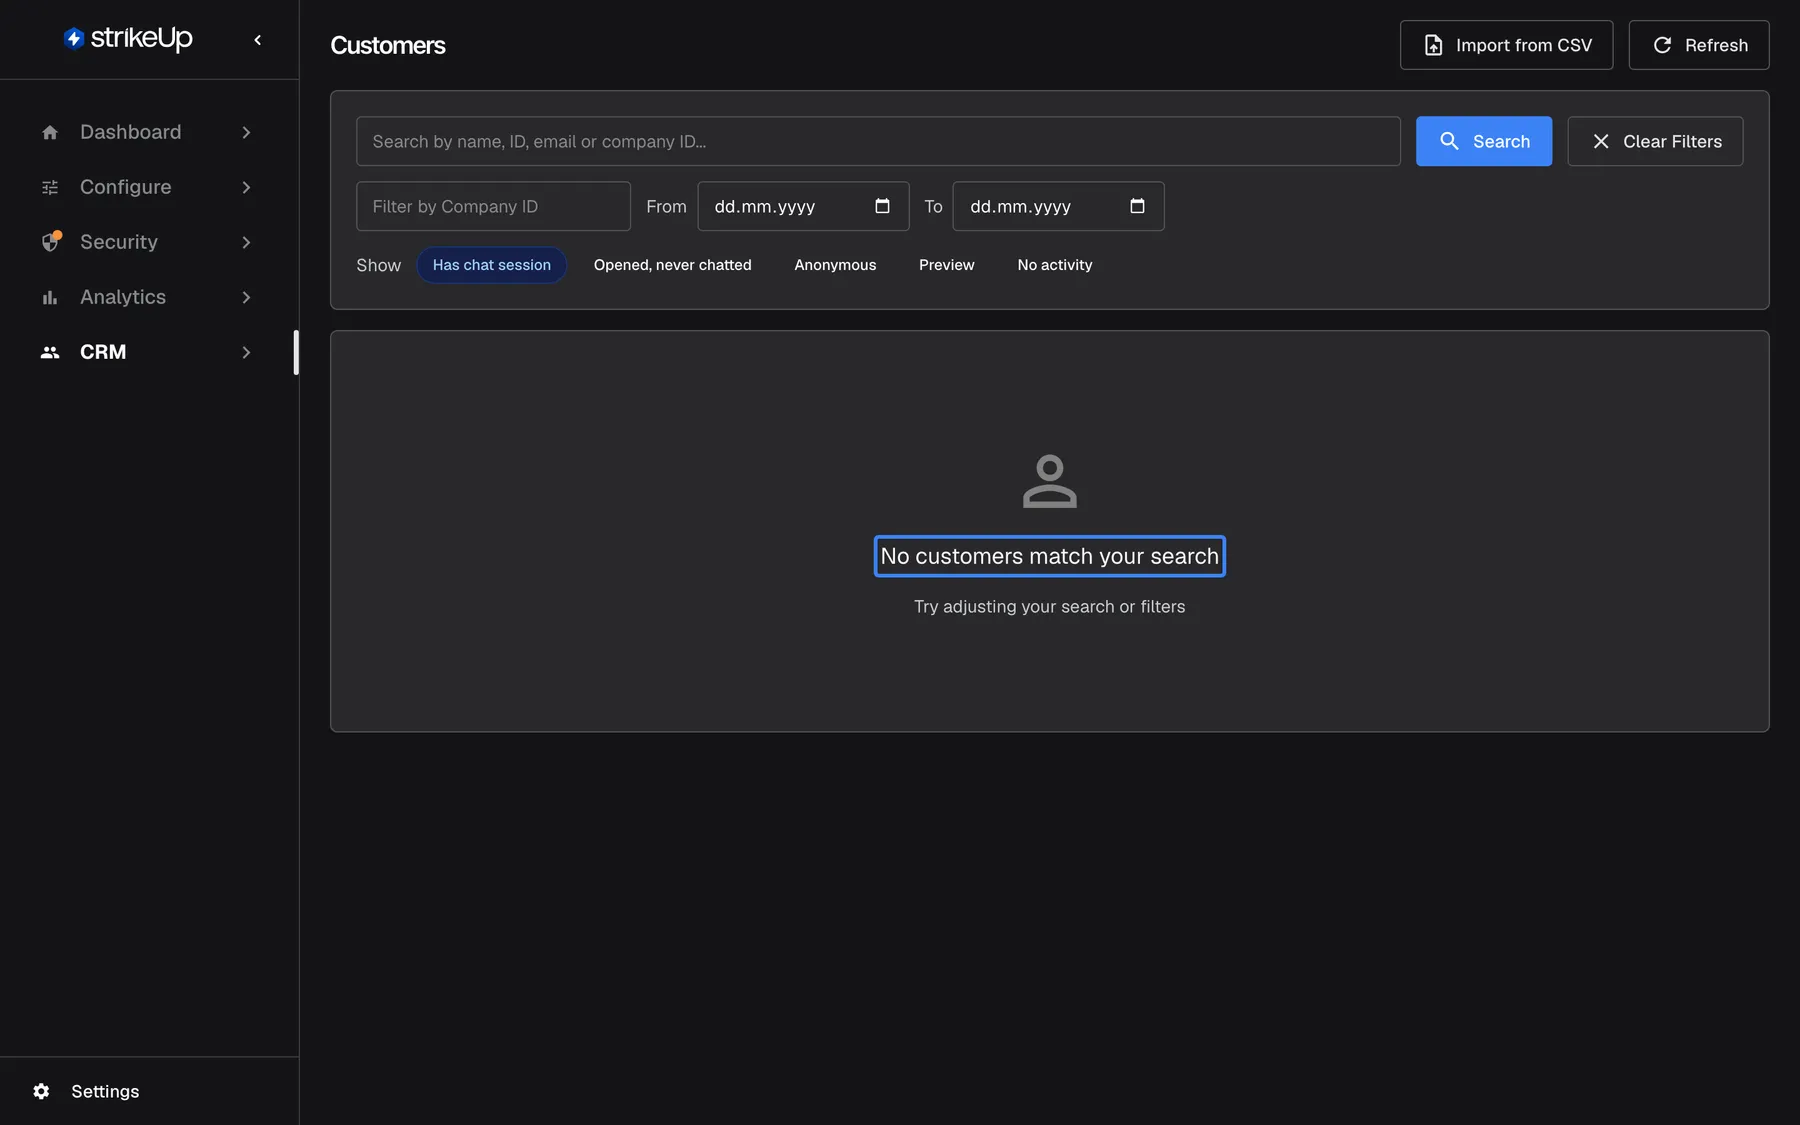Open the Analytics navigation item
The width and height of the screenshot is (1800, 1125).
(x=148, y=297)
